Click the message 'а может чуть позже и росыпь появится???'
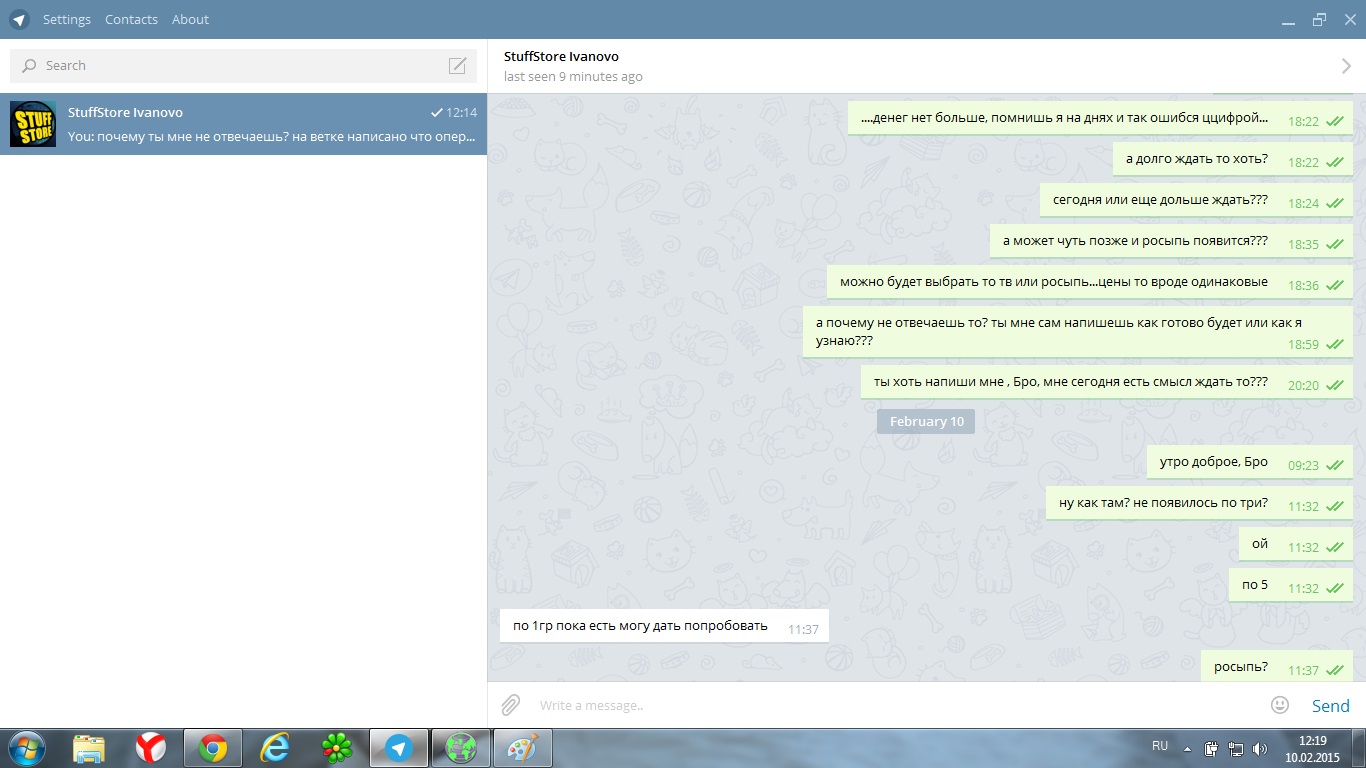This screenshot has width=1366, height=768. click(1171, 241)
